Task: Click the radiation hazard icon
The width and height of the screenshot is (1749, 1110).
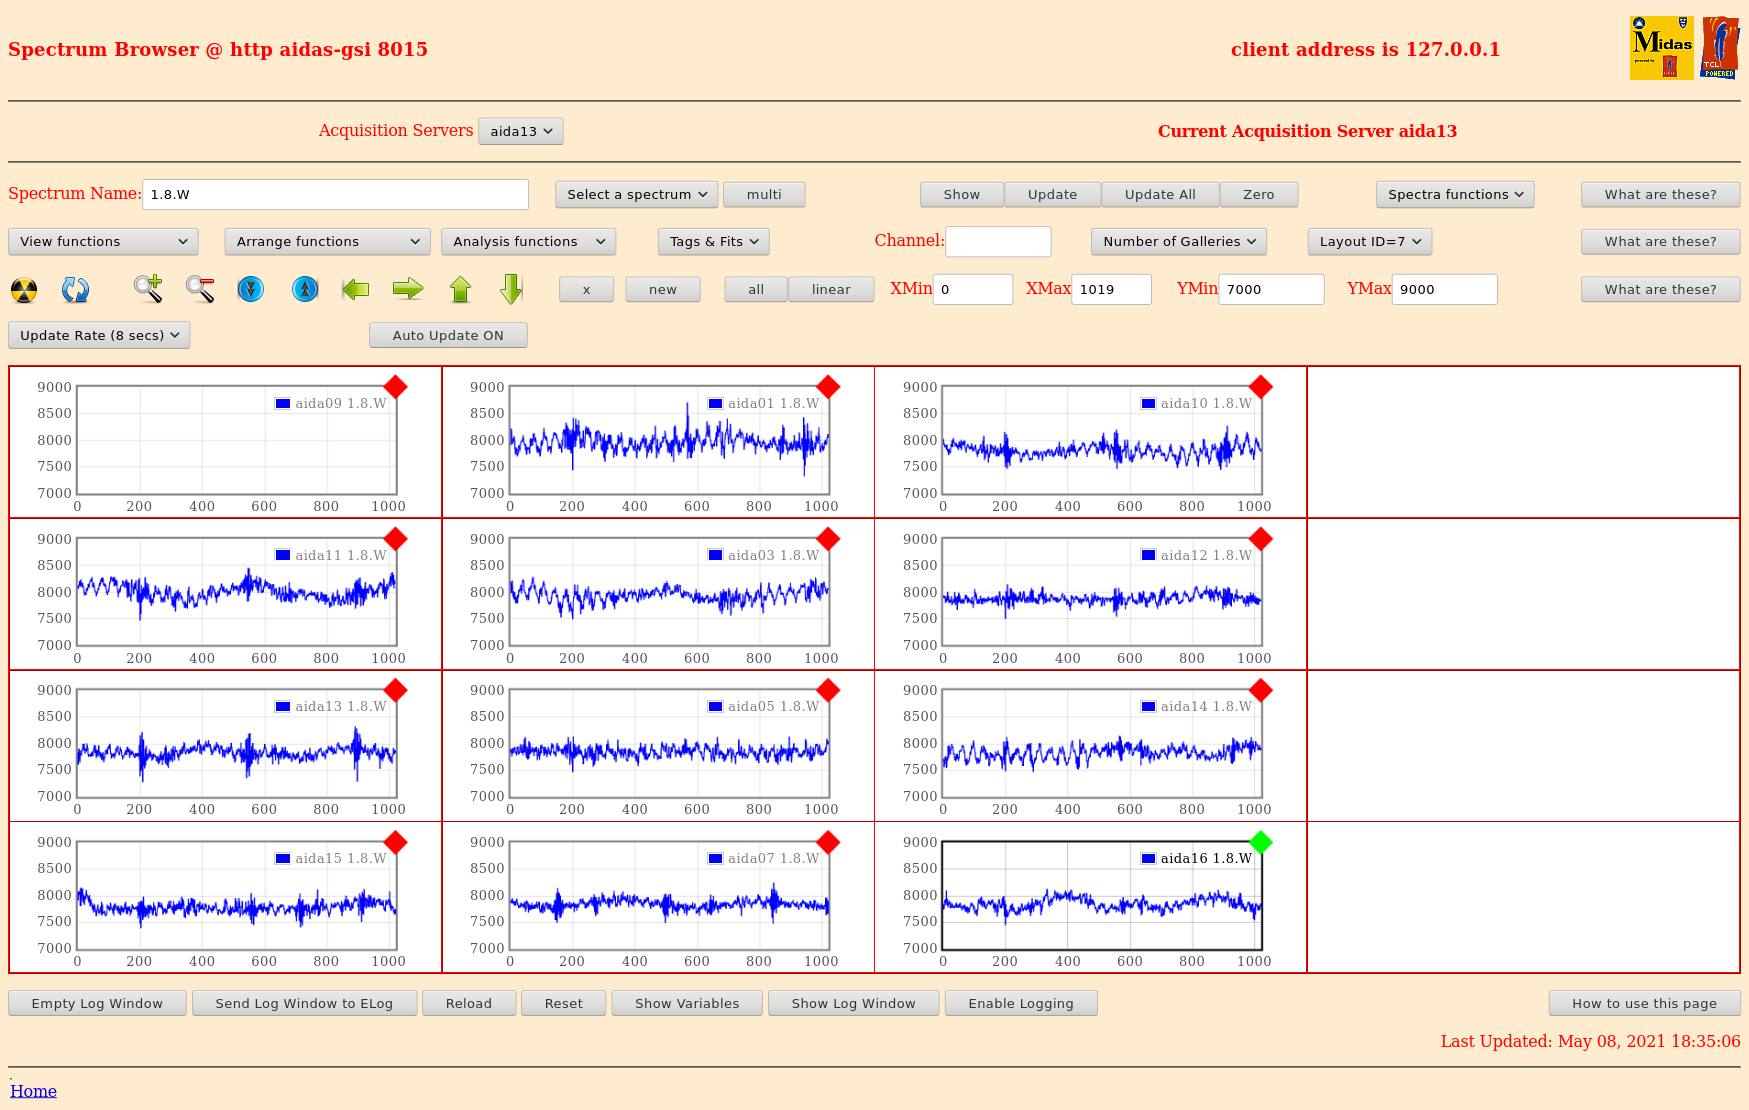Action: click(24, 290)
